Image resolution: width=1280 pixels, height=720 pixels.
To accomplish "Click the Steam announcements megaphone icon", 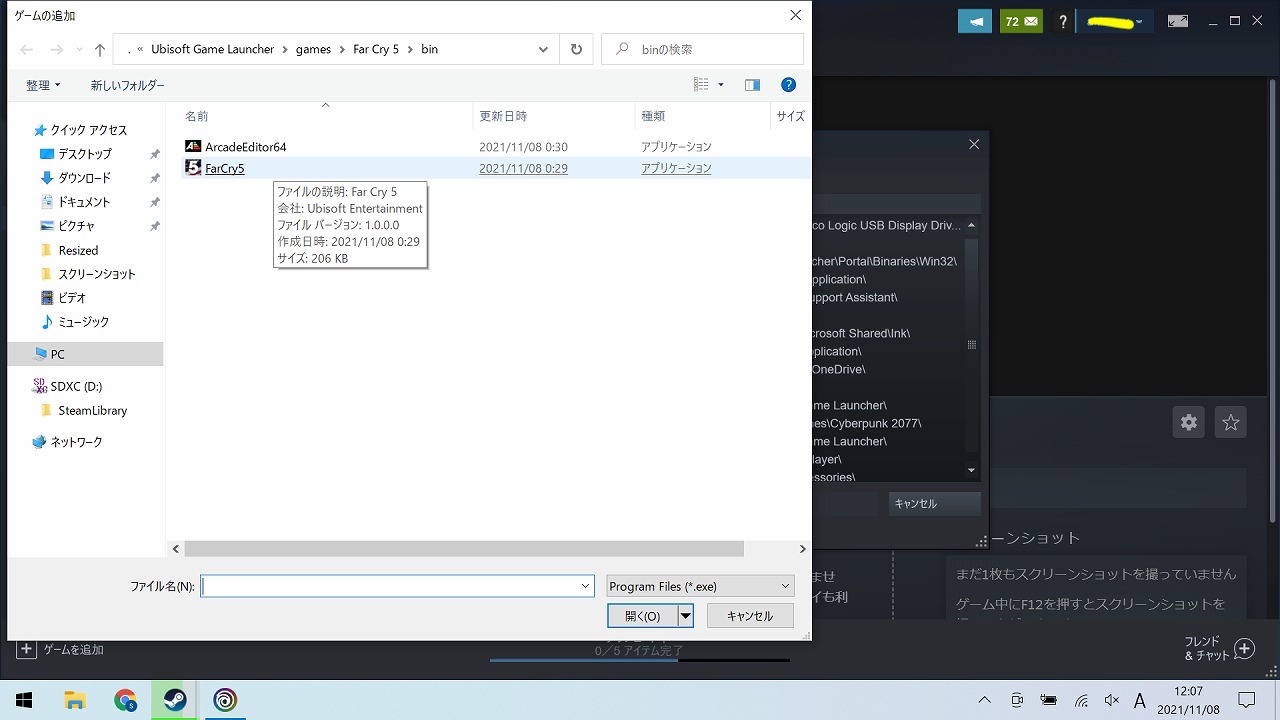I will coord(975,21).
